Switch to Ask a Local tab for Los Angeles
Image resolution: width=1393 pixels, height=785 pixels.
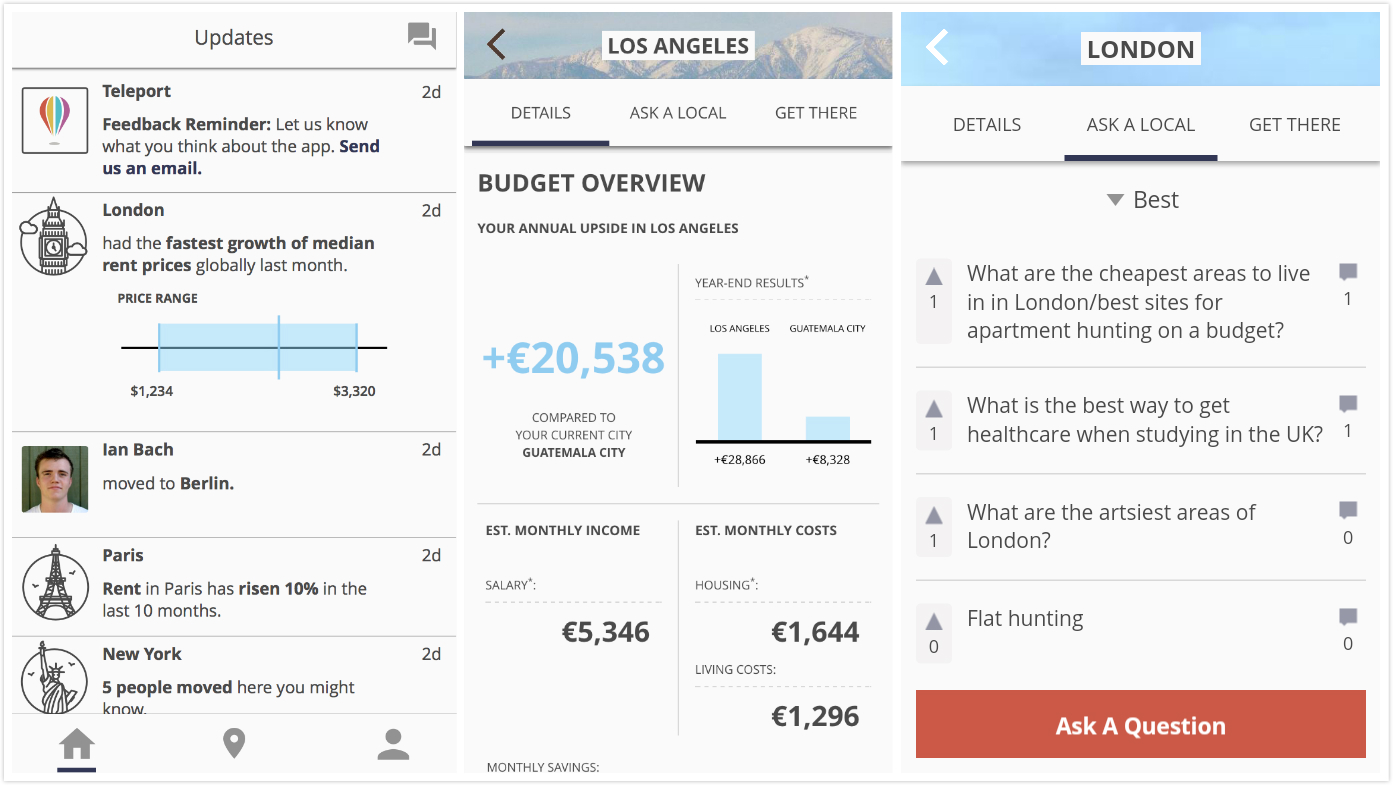[x=678, y=113]
